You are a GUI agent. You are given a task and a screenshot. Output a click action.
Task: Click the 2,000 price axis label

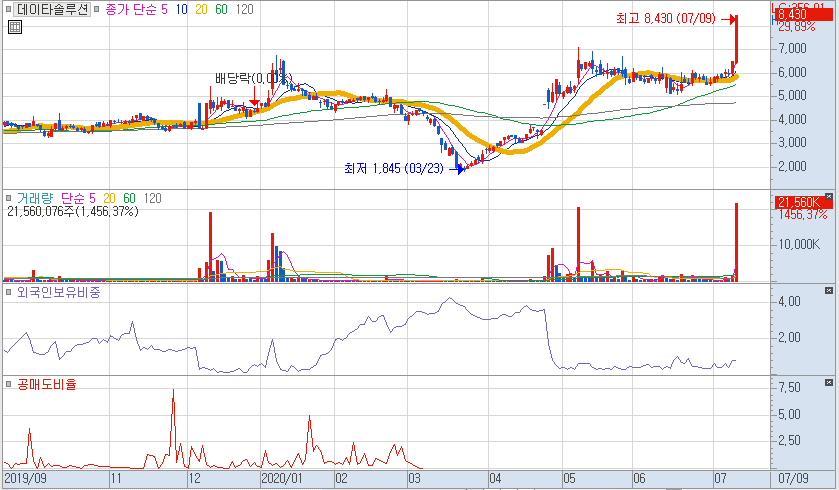(792, 166)
